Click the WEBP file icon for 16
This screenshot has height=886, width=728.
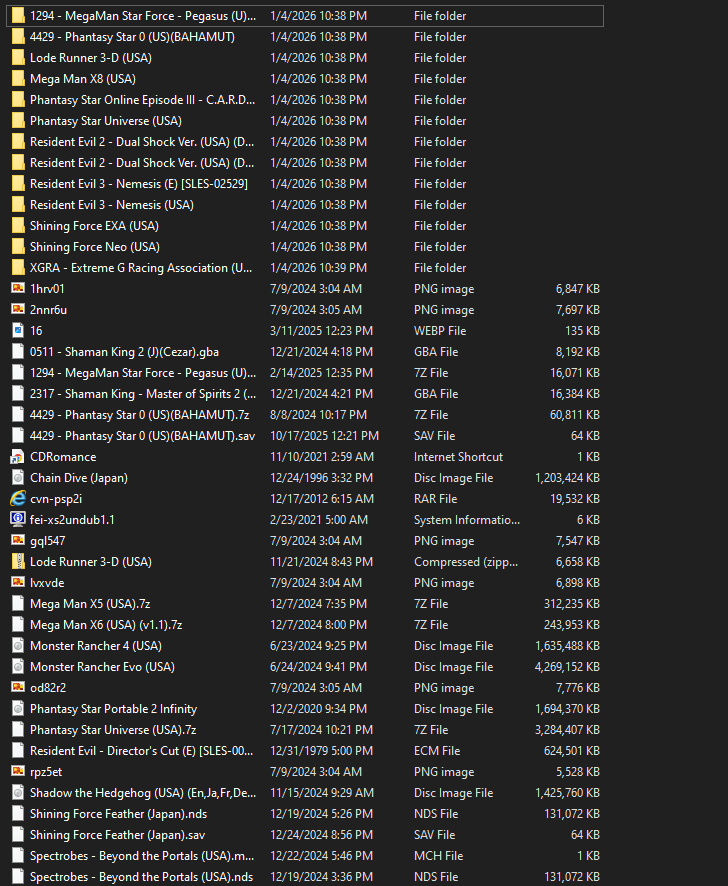coord(18,331)
